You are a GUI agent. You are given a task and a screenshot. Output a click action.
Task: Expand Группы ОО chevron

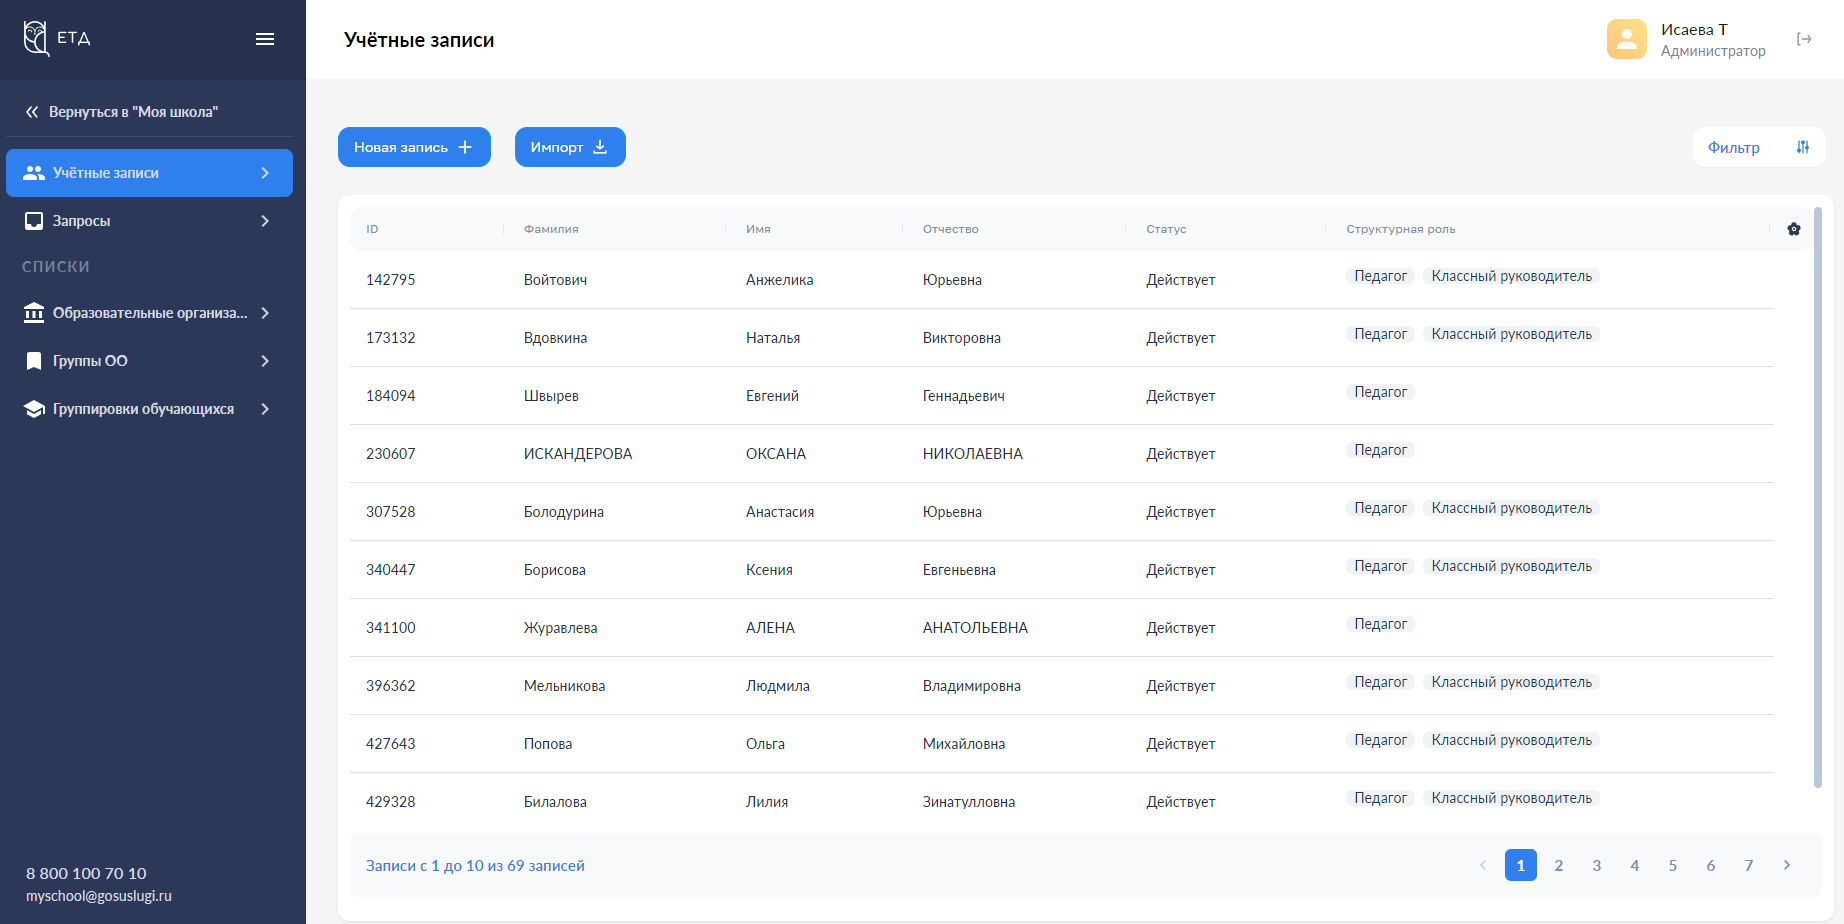point(265,361)
